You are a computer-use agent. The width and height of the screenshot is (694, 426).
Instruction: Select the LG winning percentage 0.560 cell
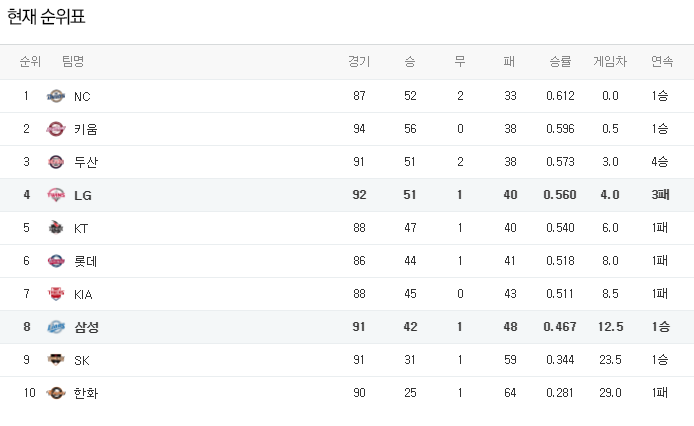click(560, 195)
